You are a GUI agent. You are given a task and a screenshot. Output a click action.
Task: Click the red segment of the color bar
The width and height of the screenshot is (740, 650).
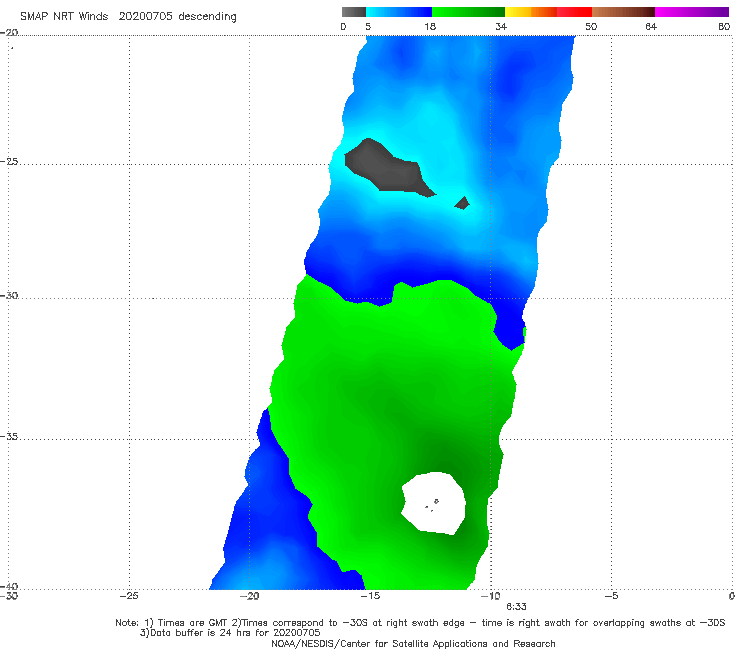pos(574,12)
